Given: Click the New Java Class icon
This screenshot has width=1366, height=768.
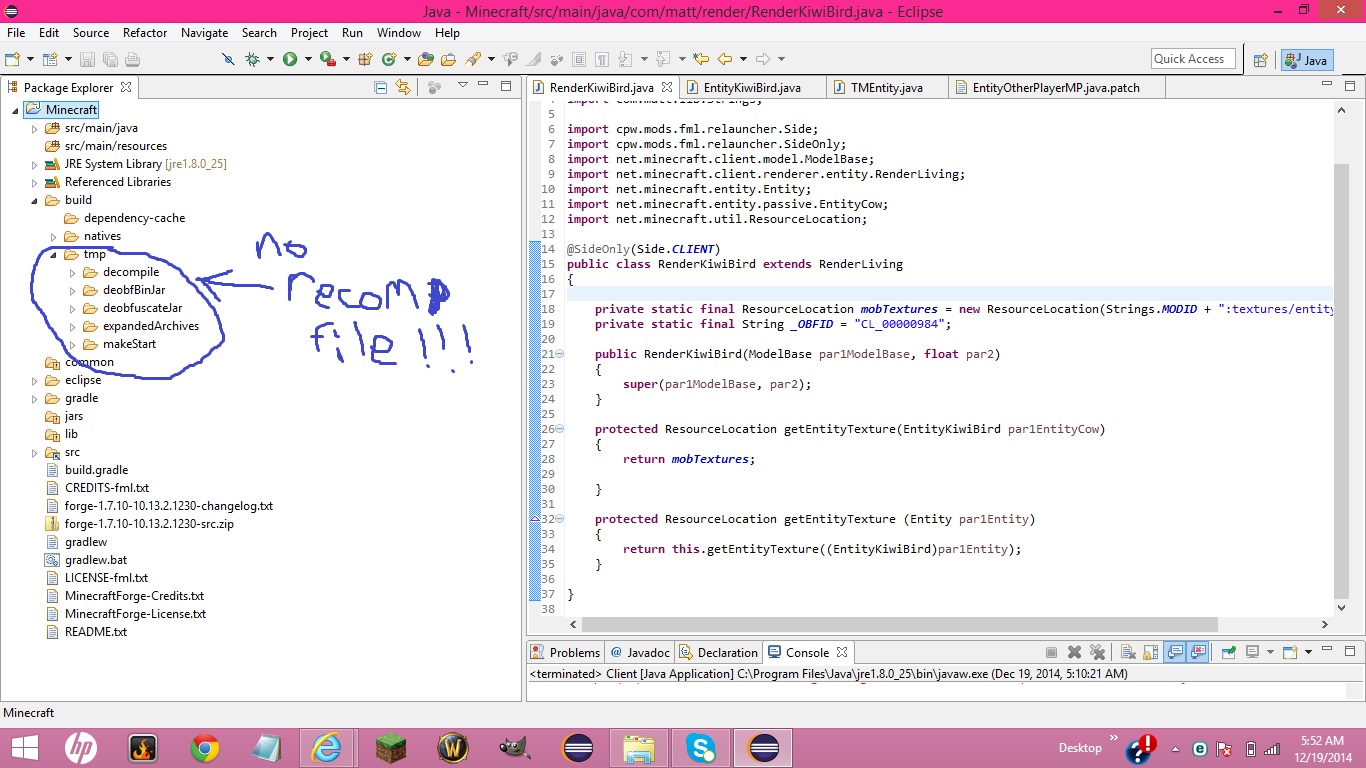Looking at the screenshot, I should [388, 59].
